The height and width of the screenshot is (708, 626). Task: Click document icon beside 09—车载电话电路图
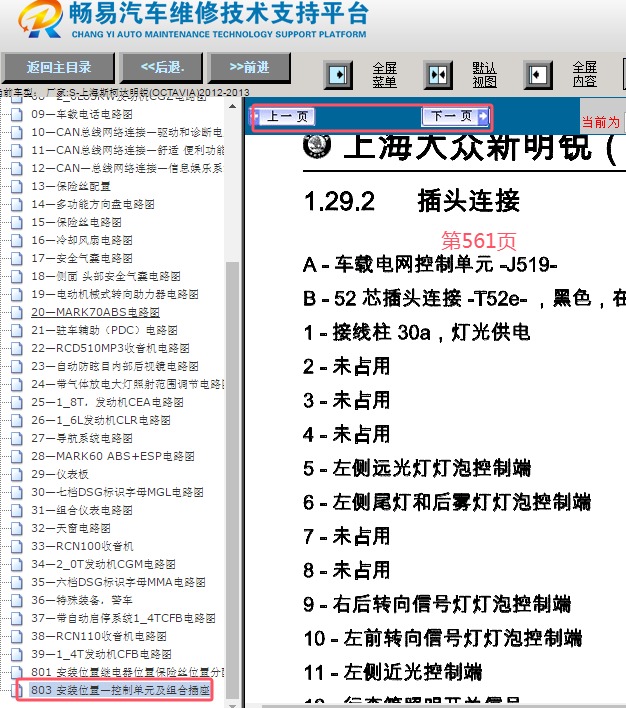pyautogui.click(x=17, y=114)
